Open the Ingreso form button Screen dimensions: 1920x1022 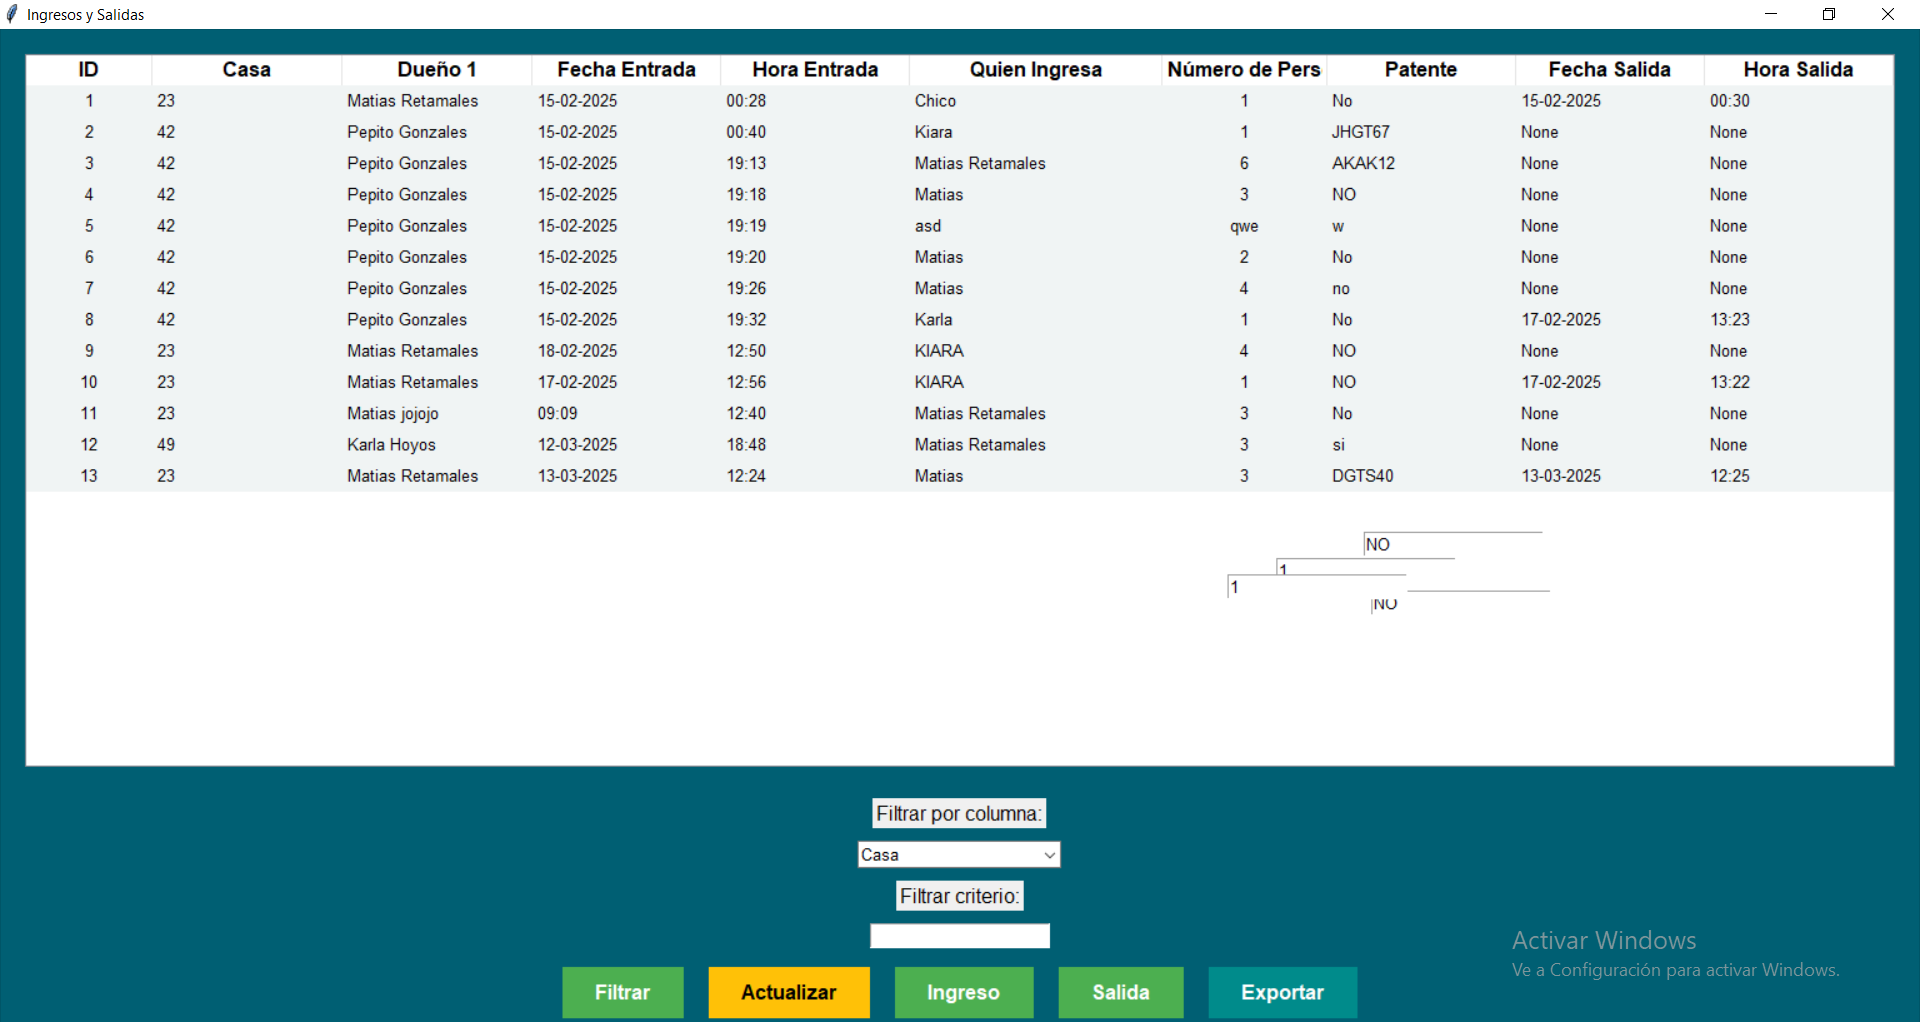(x=963, y=992)
